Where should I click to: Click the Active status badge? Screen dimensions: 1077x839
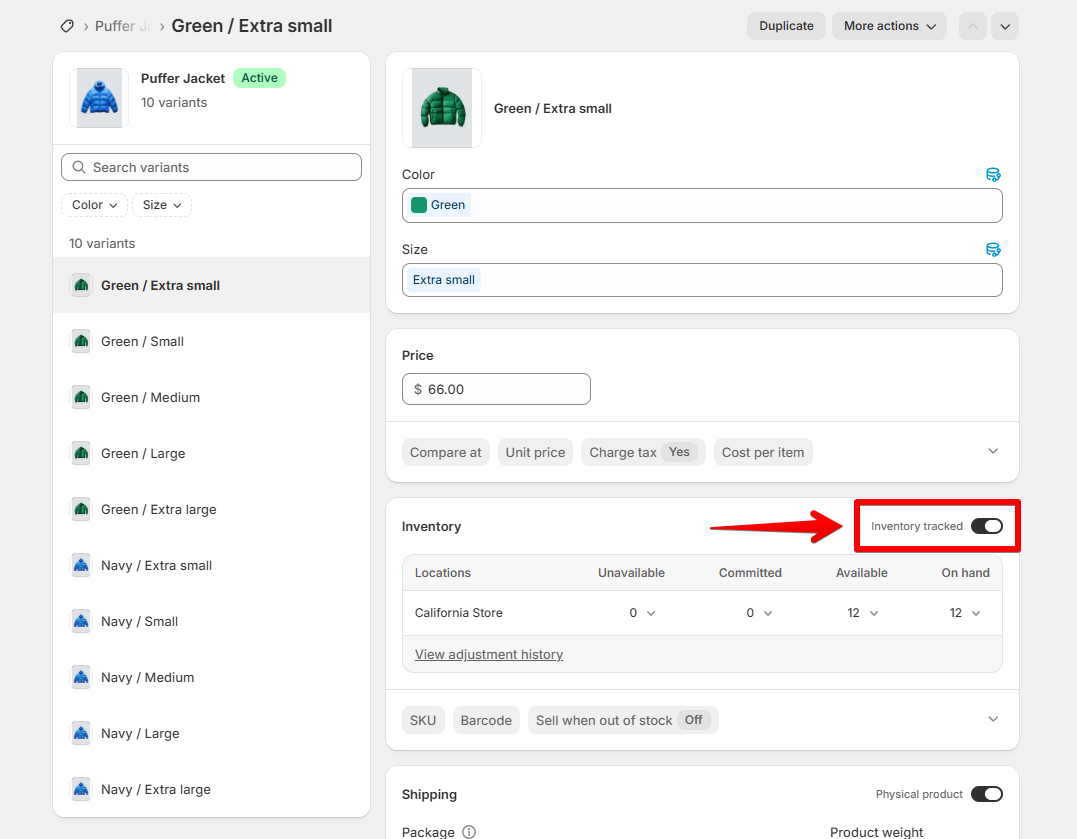tap(260, 78)
